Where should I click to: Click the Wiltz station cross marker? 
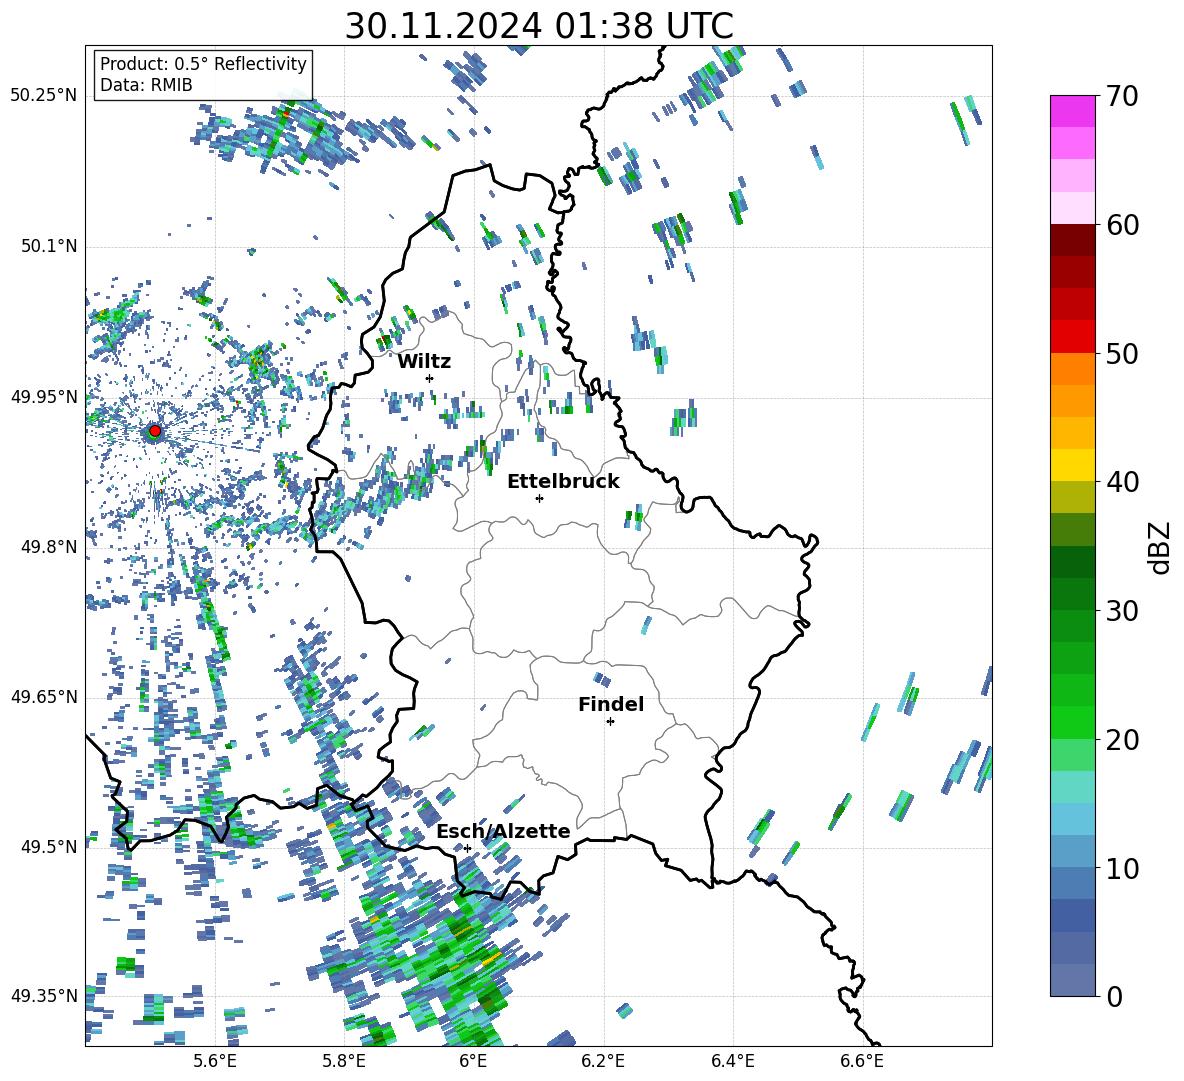[430, 378]
